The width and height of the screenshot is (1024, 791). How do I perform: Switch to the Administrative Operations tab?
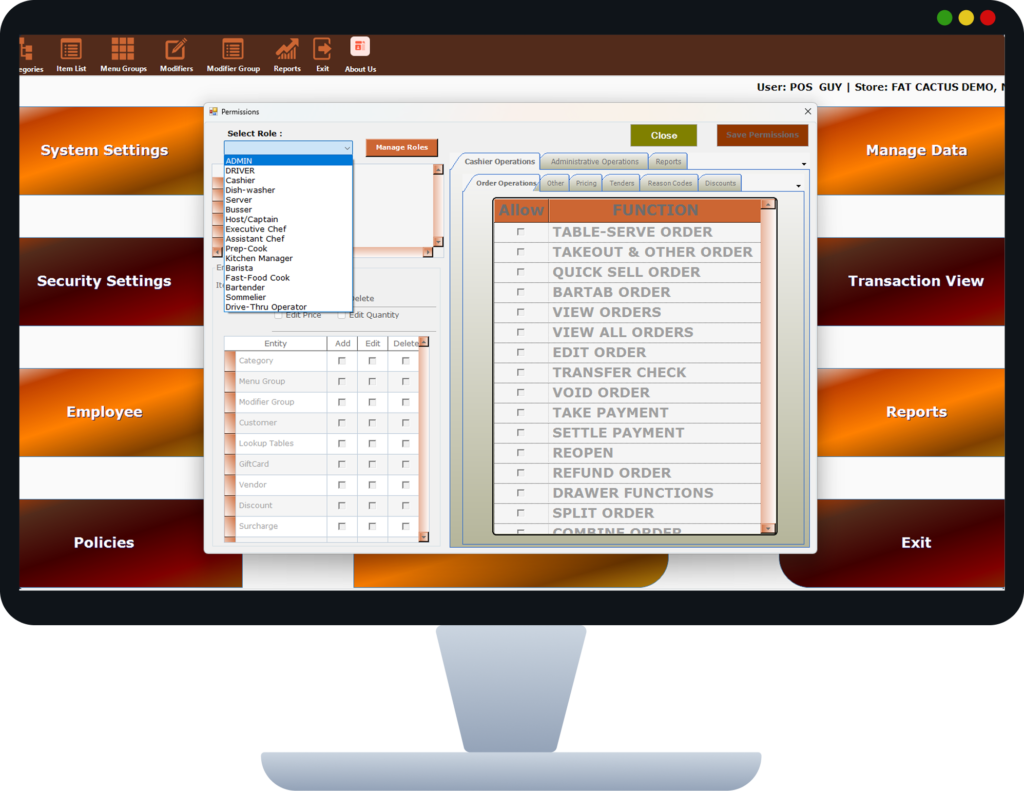(x=594, y=162)
